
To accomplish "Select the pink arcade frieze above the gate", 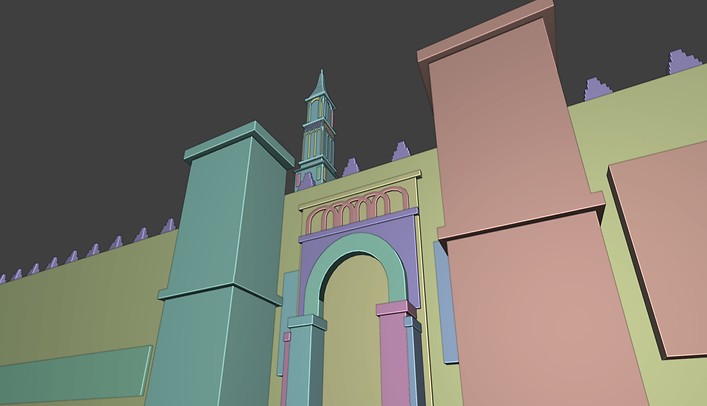I will coord(358,208).
